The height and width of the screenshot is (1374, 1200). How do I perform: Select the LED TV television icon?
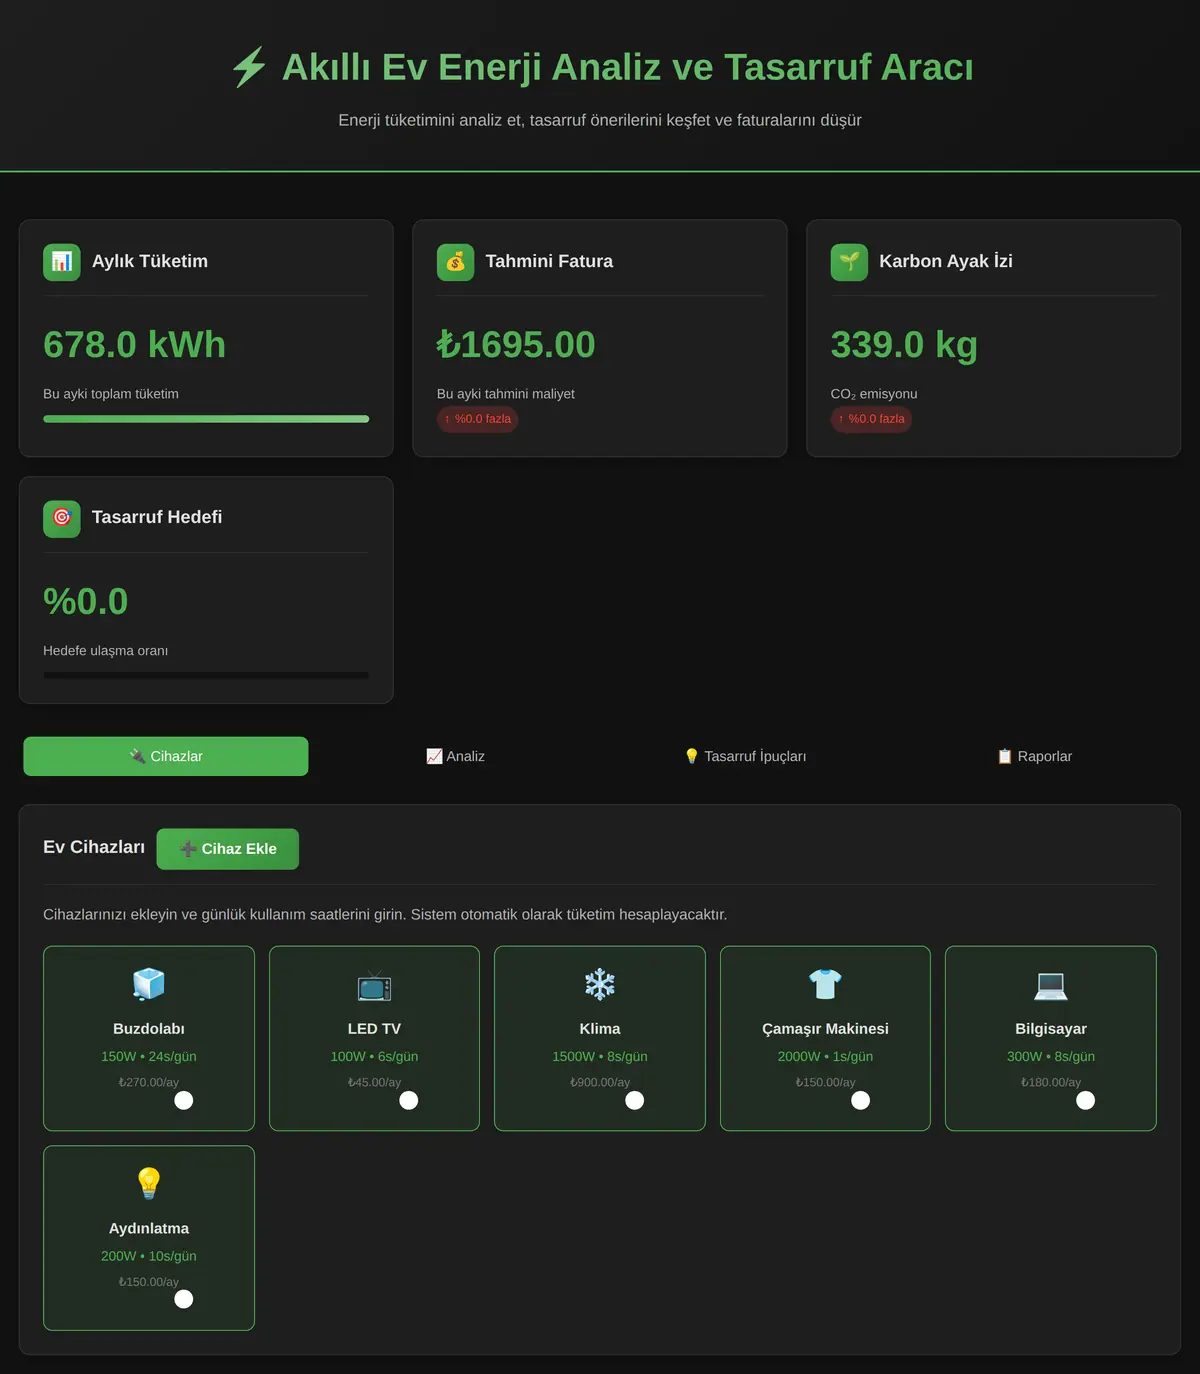tap(374, 985)
